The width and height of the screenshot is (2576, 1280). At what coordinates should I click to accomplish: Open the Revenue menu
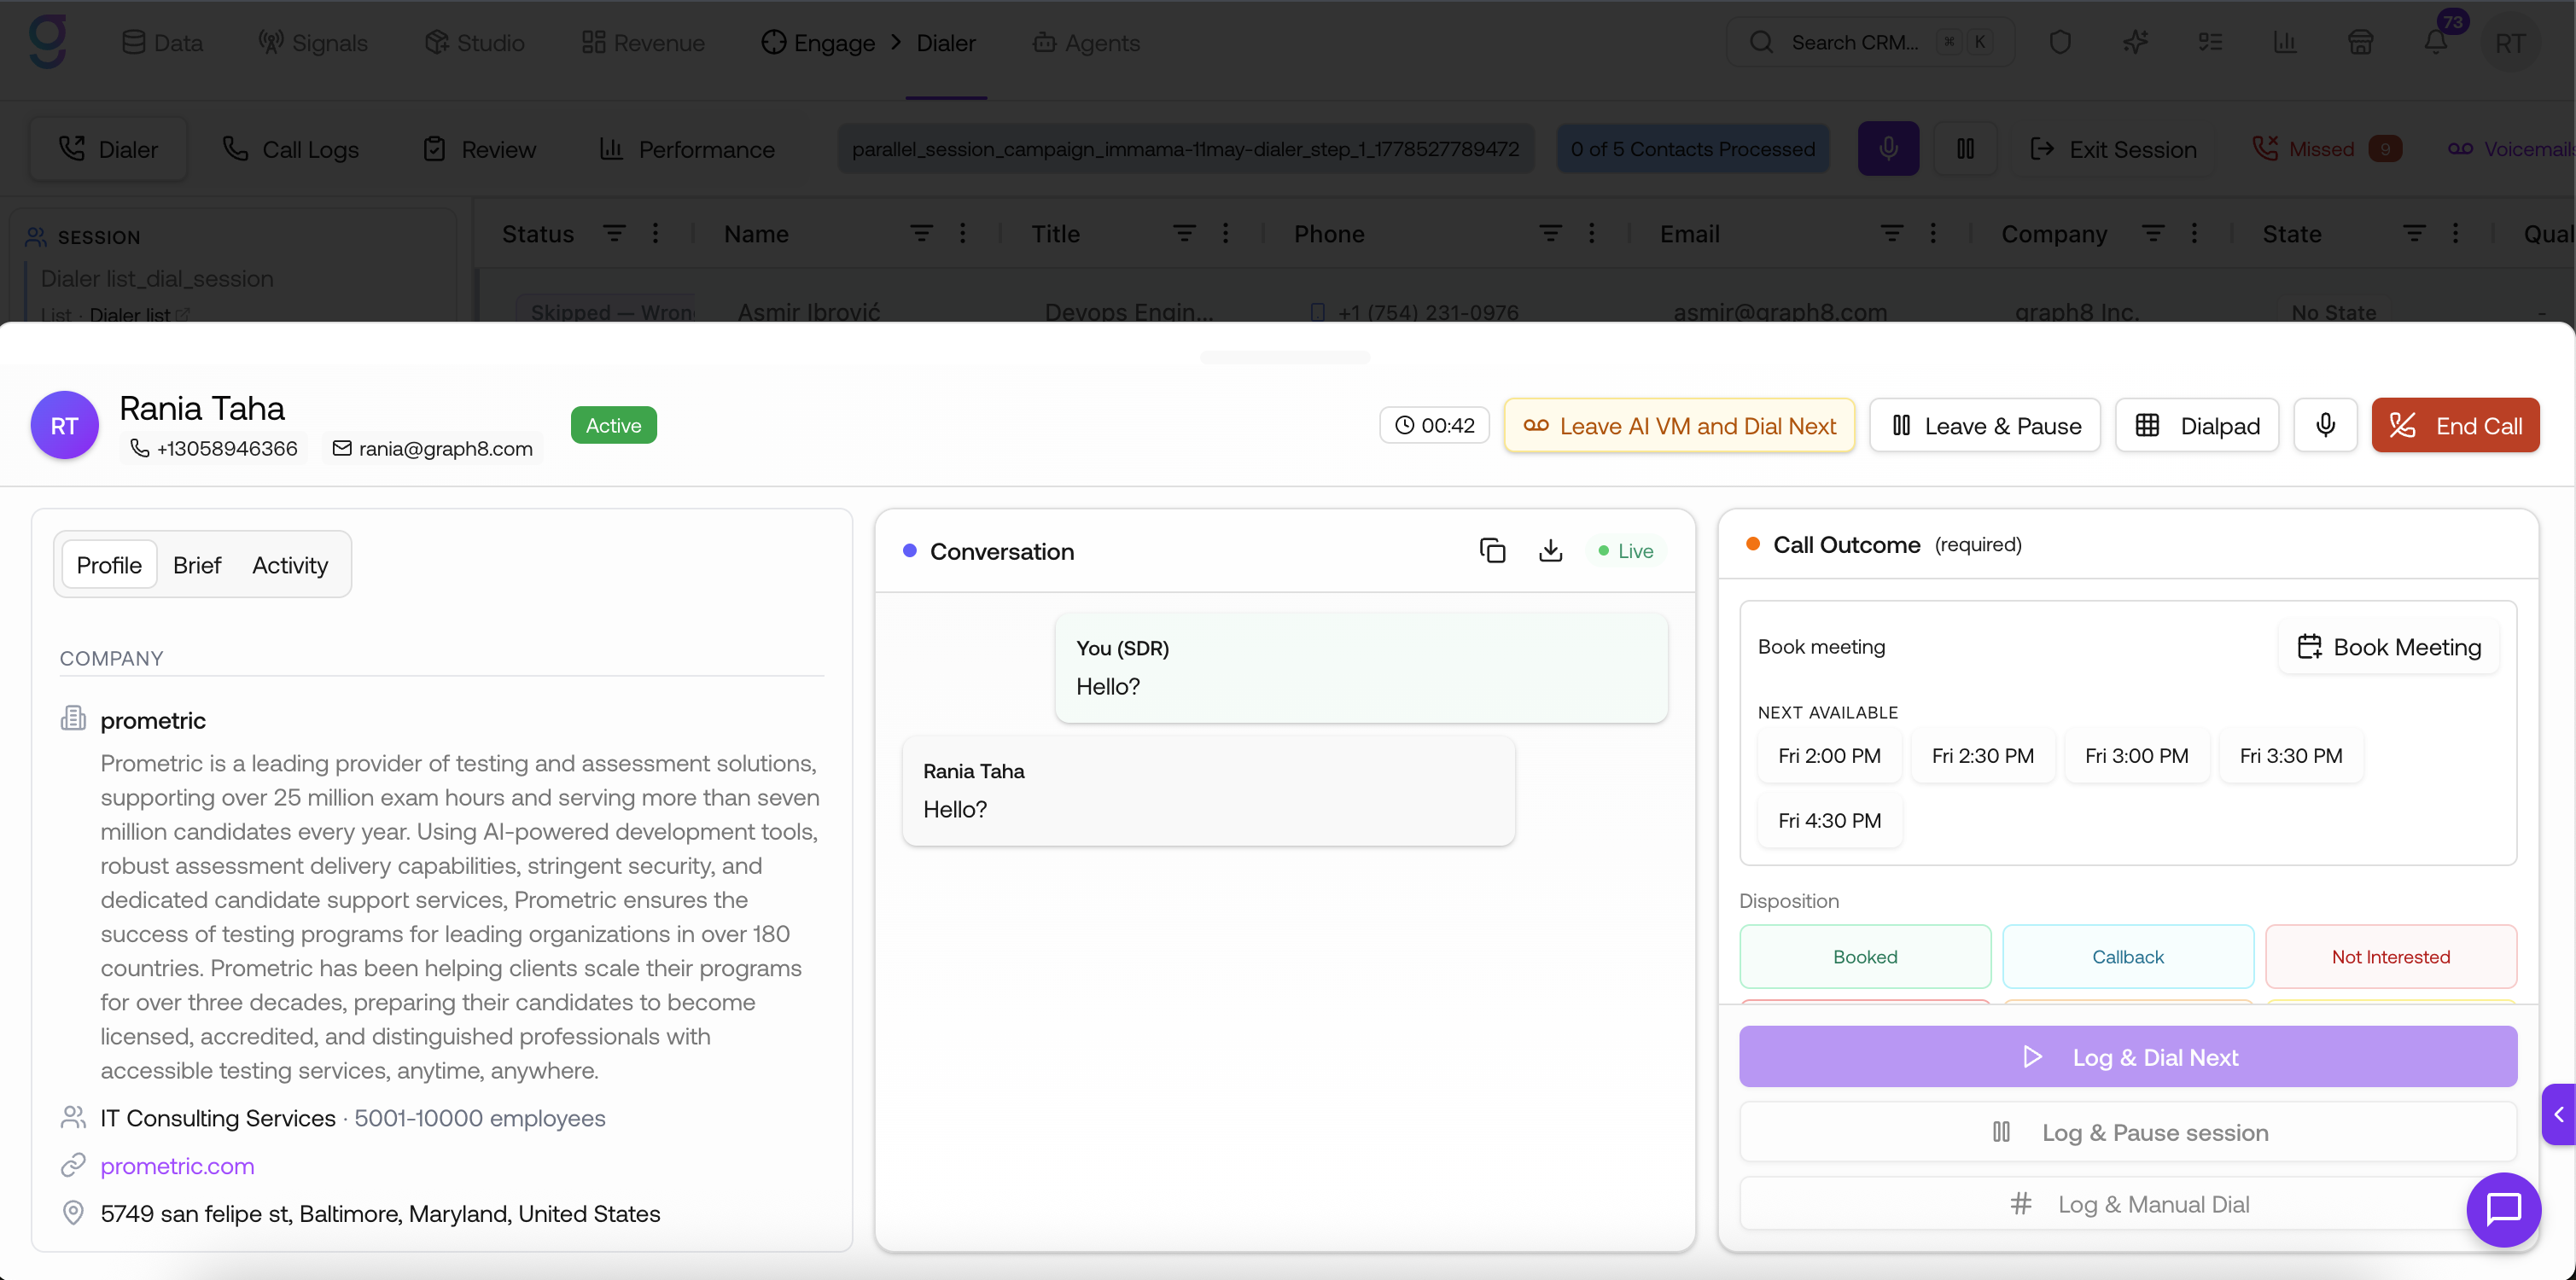644,42
